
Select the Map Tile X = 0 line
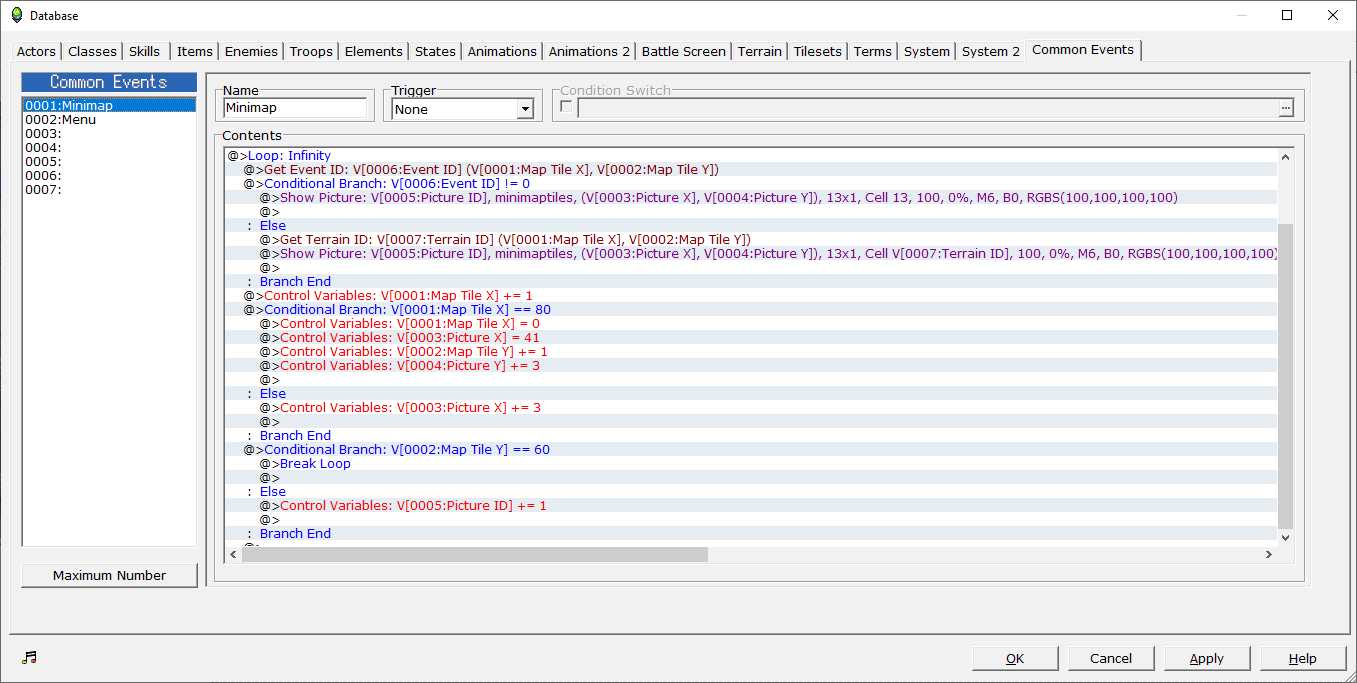pos(751,323)
